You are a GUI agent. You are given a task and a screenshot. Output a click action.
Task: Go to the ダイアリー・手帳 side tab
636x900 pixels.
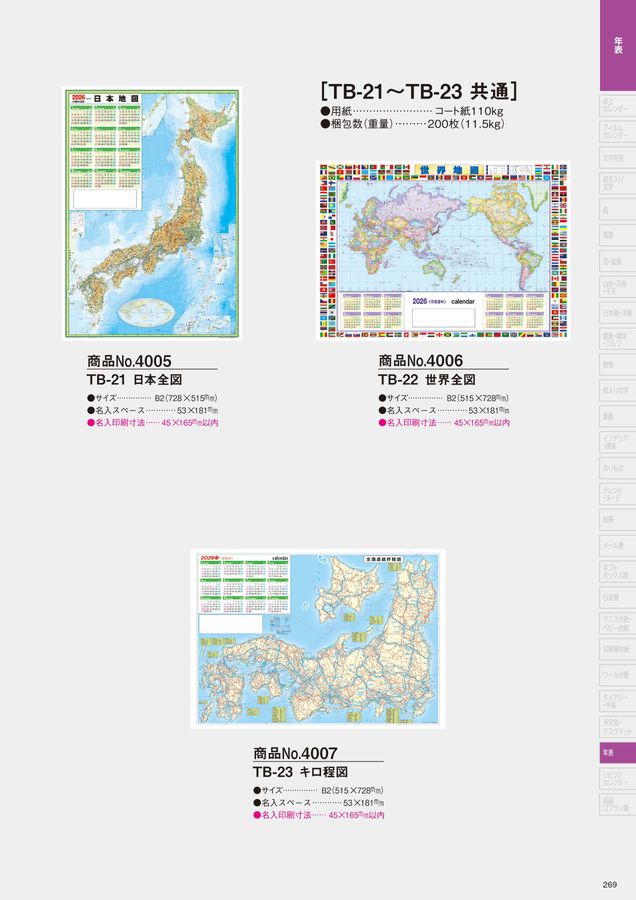tap(618, 701)
